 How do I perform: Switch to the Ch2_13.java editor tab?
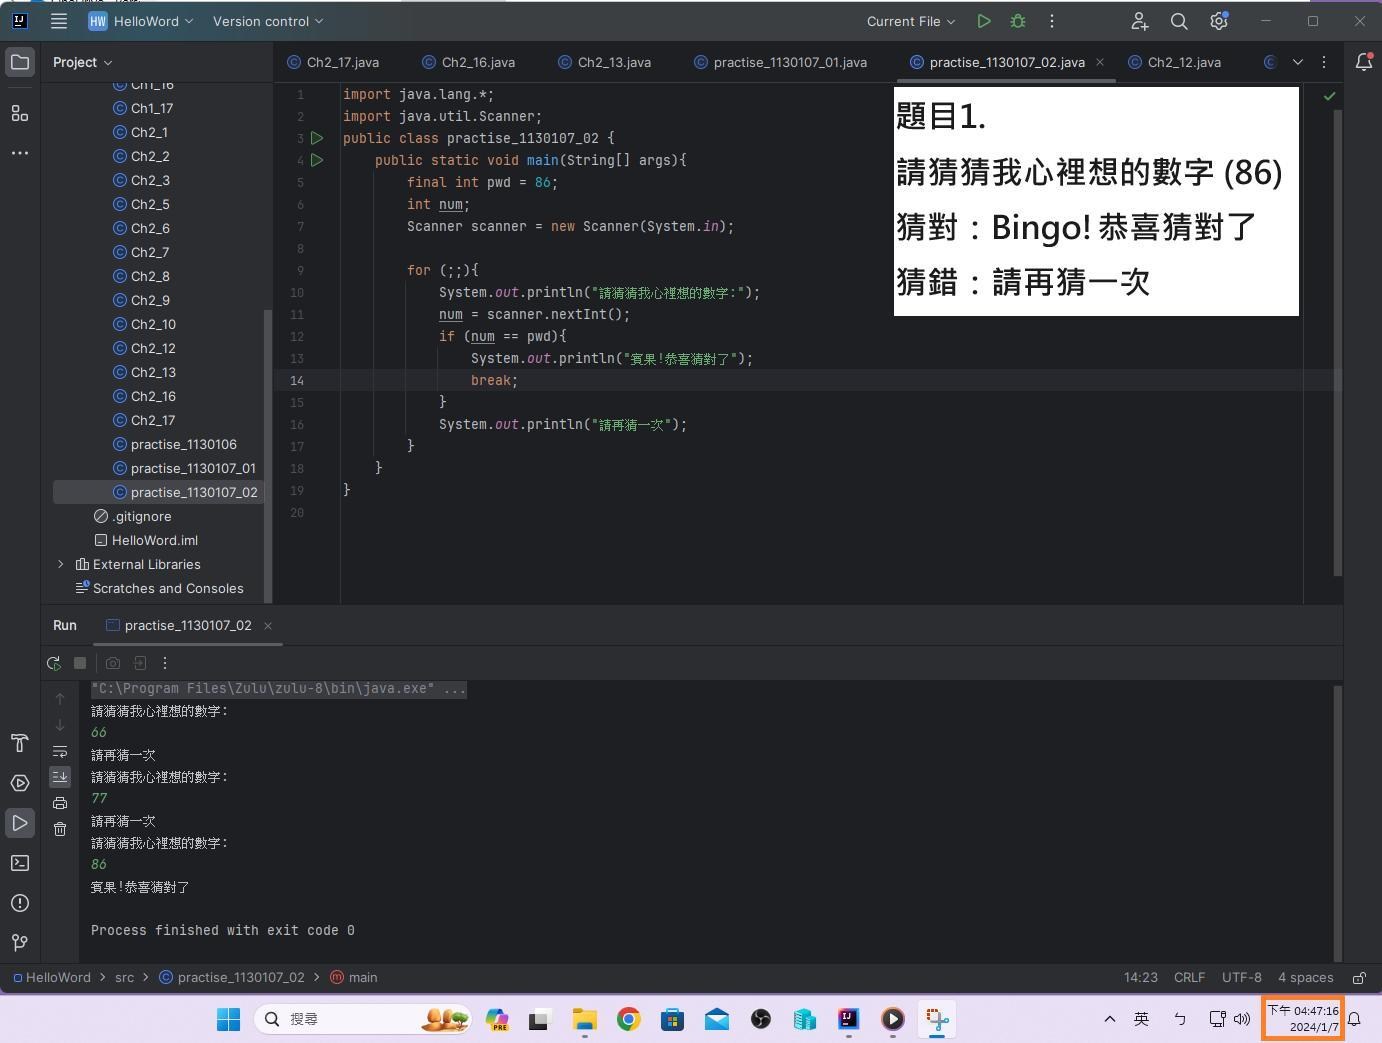(x=605, y=62)
